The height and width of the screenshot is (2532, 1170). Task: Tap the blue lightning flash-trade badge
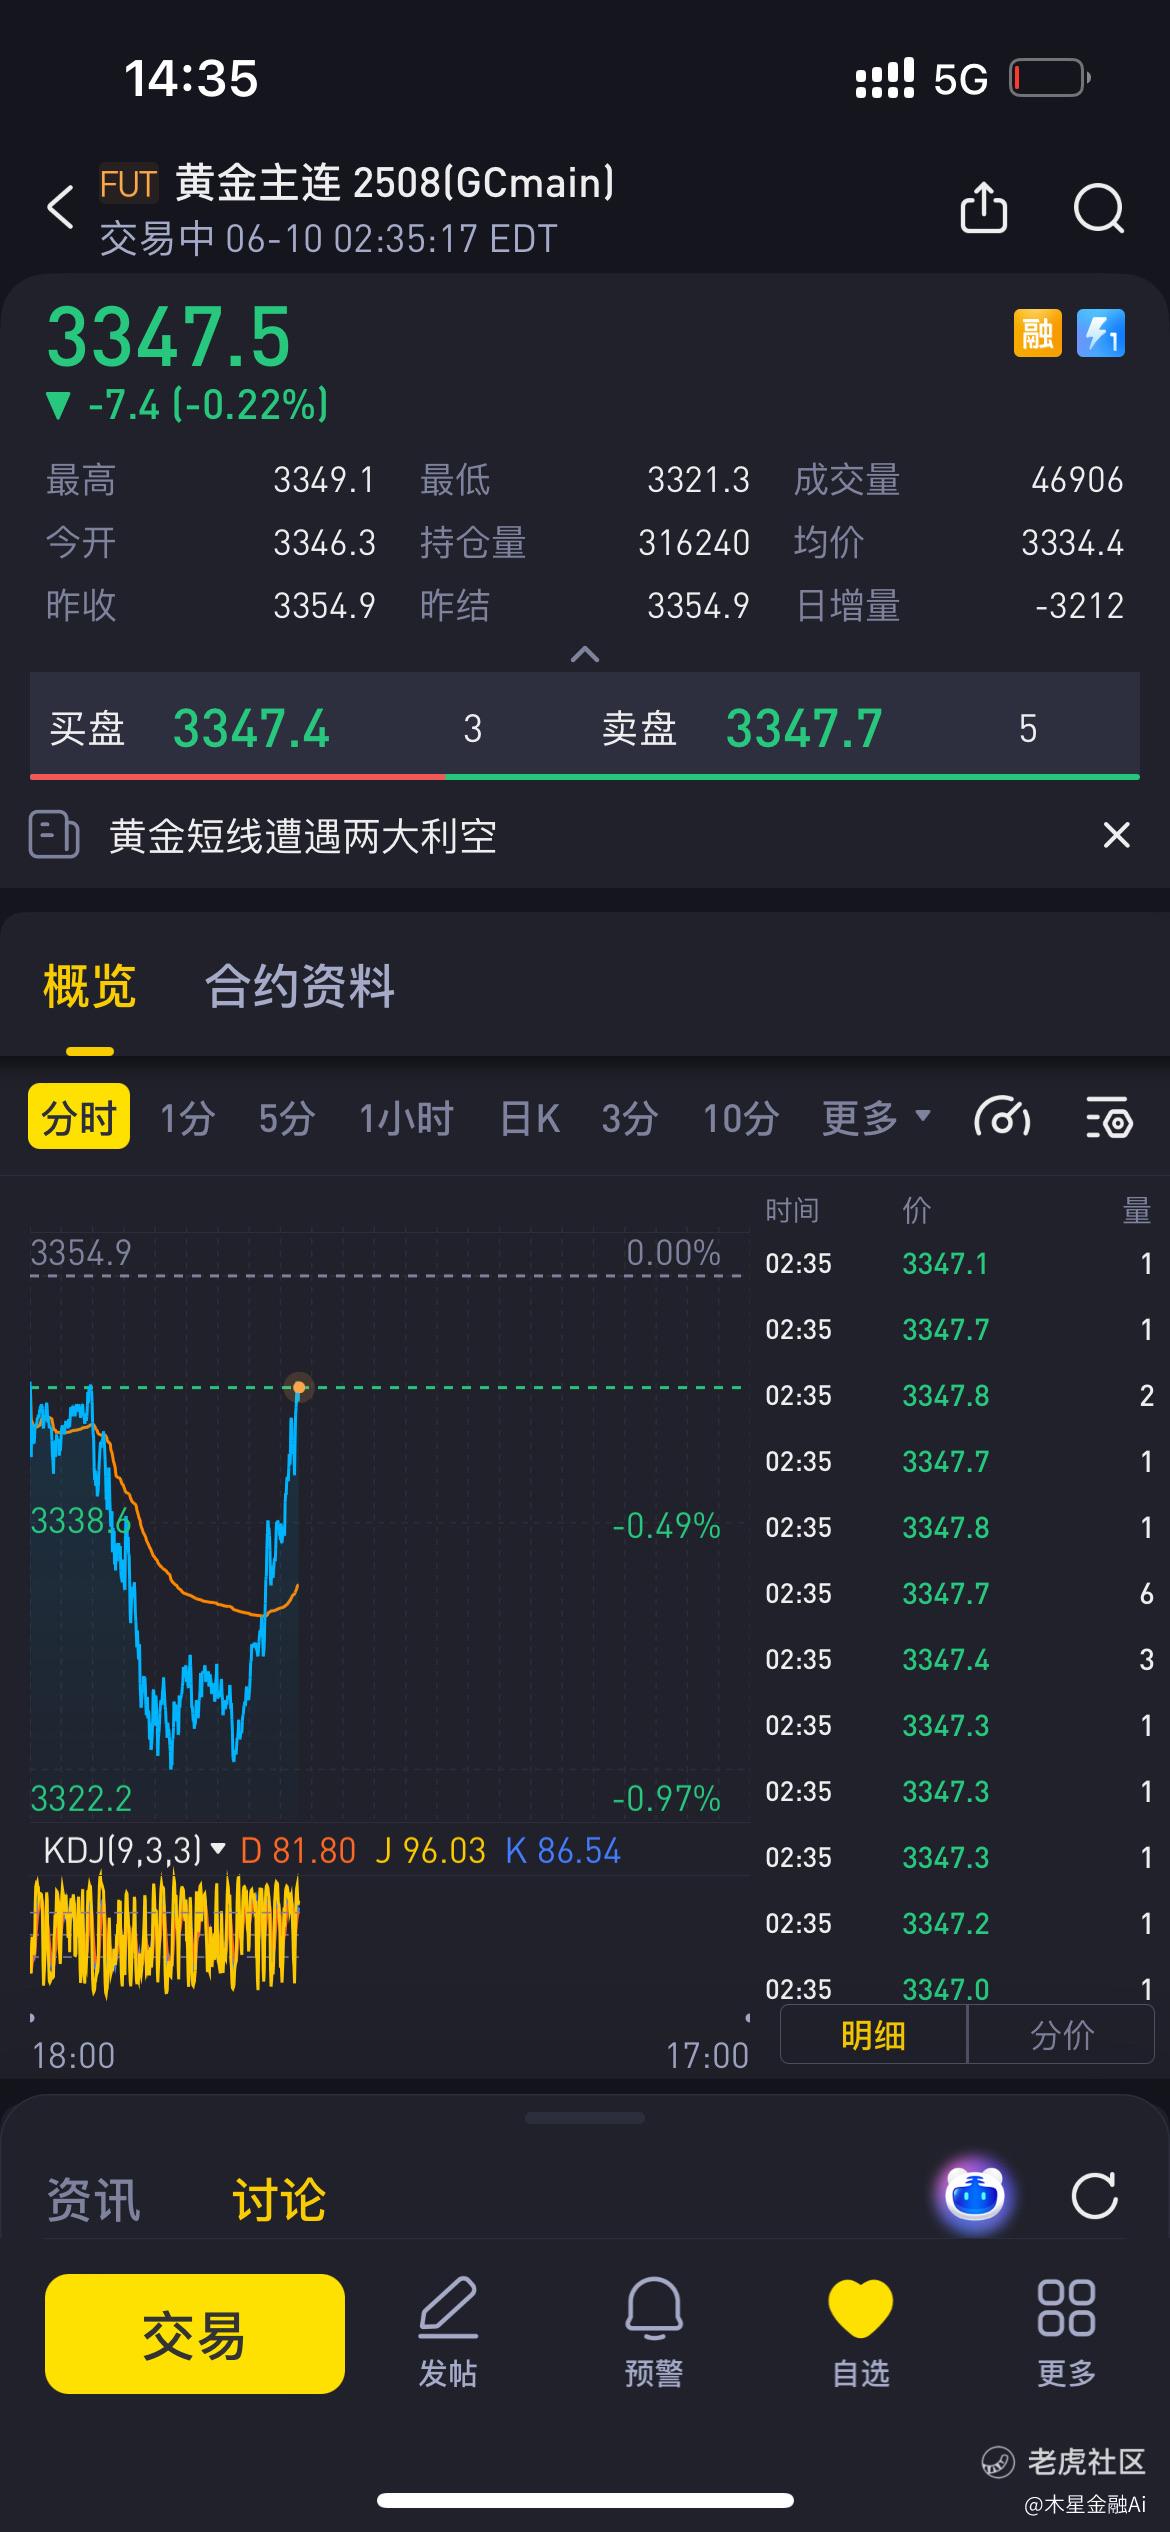[x=1101, y=333]
